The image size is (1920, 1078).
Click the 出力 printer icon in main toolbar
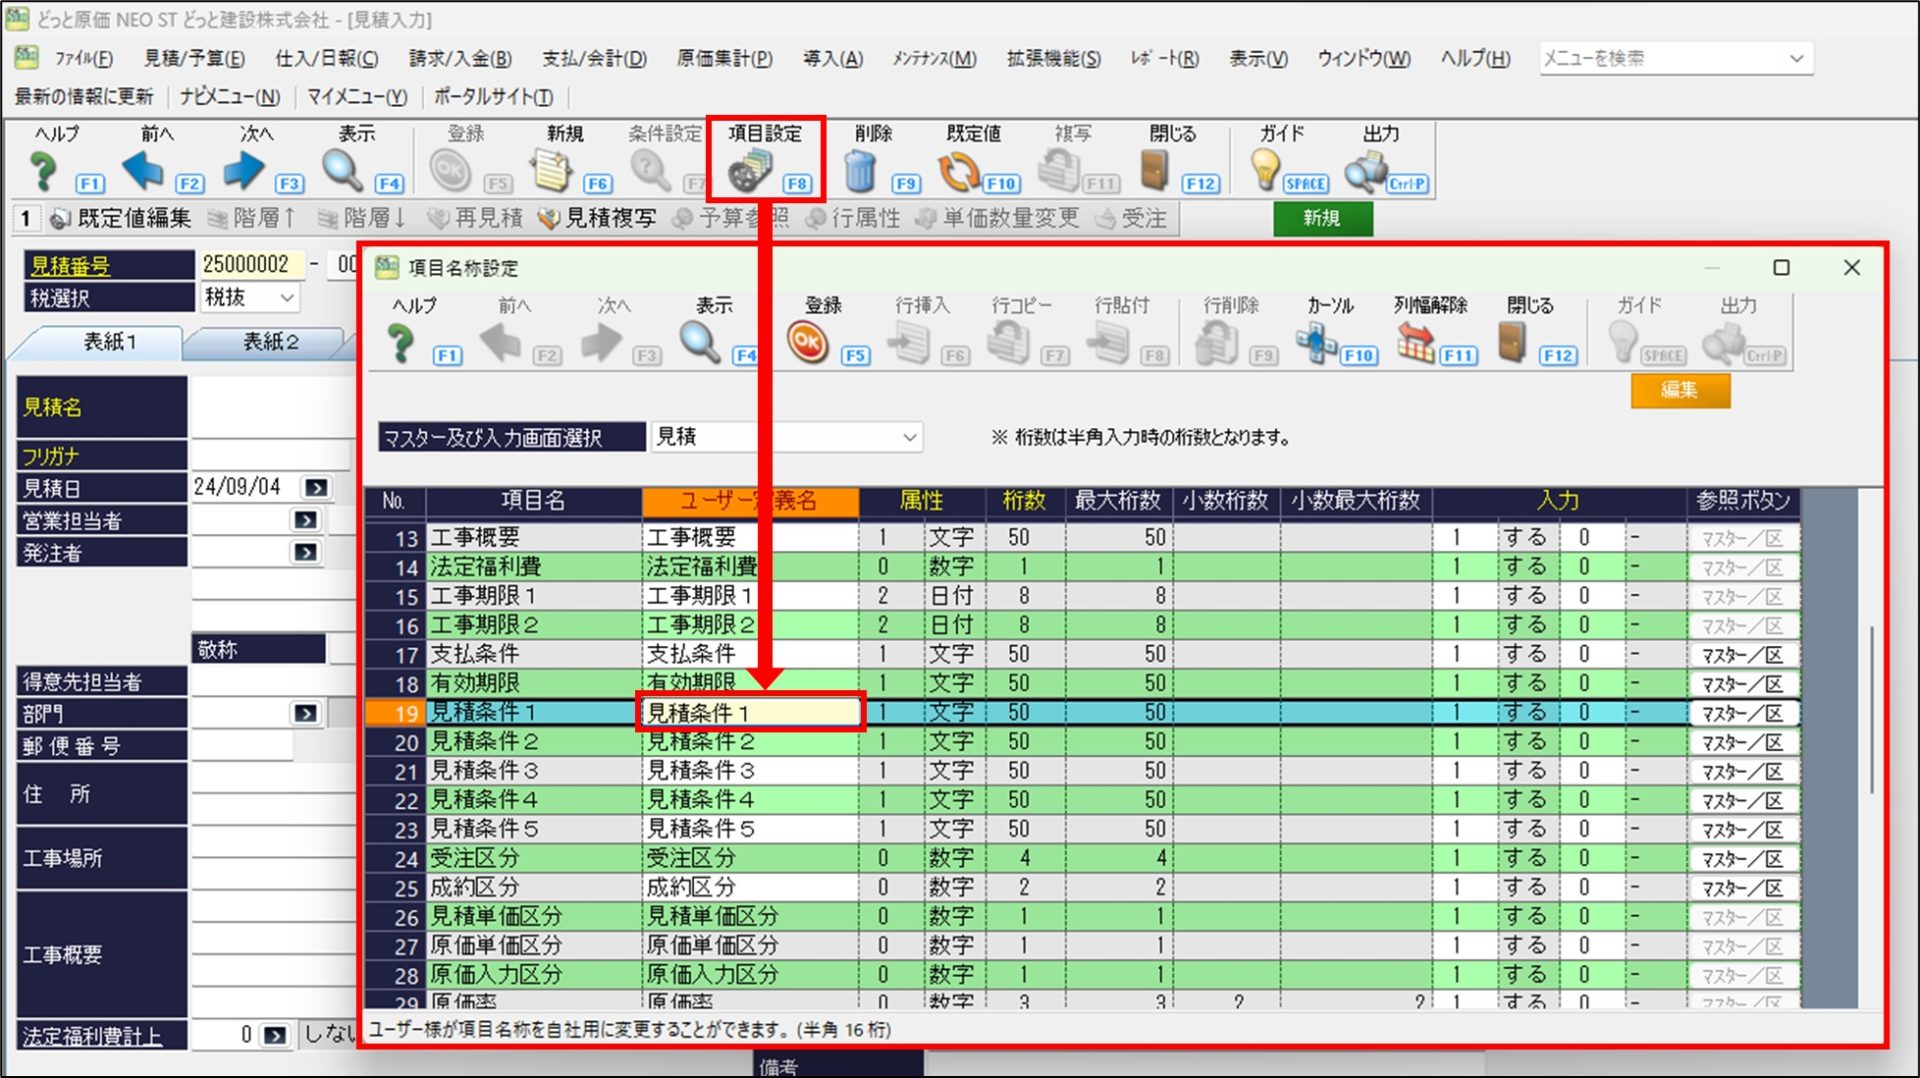(x=1365, y=172)
